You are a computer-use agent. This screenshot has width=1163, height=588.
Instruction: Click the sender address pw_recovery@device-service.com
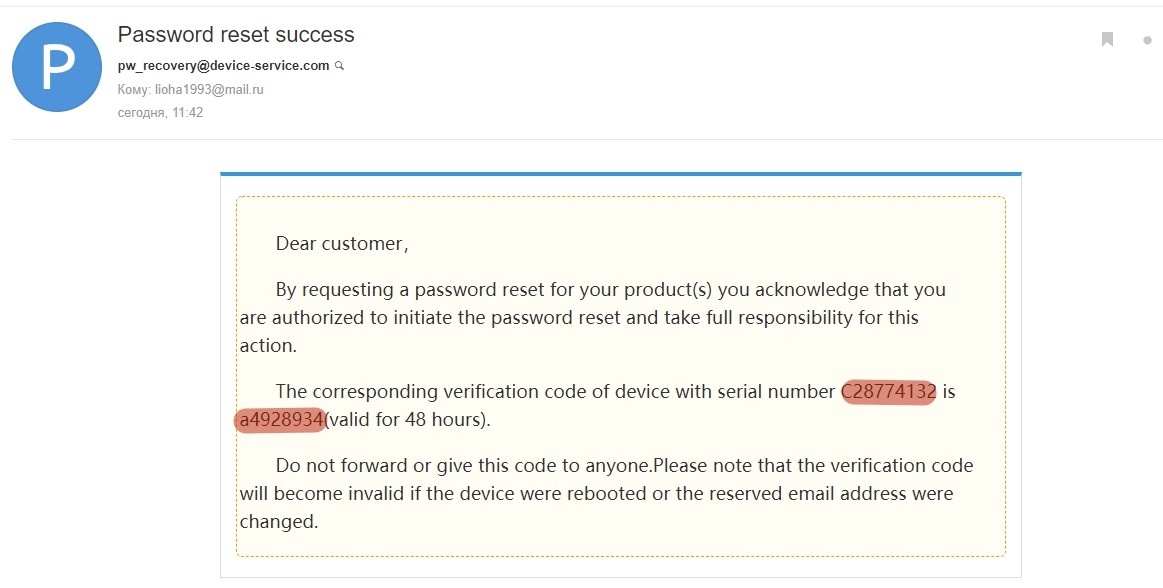223,66
